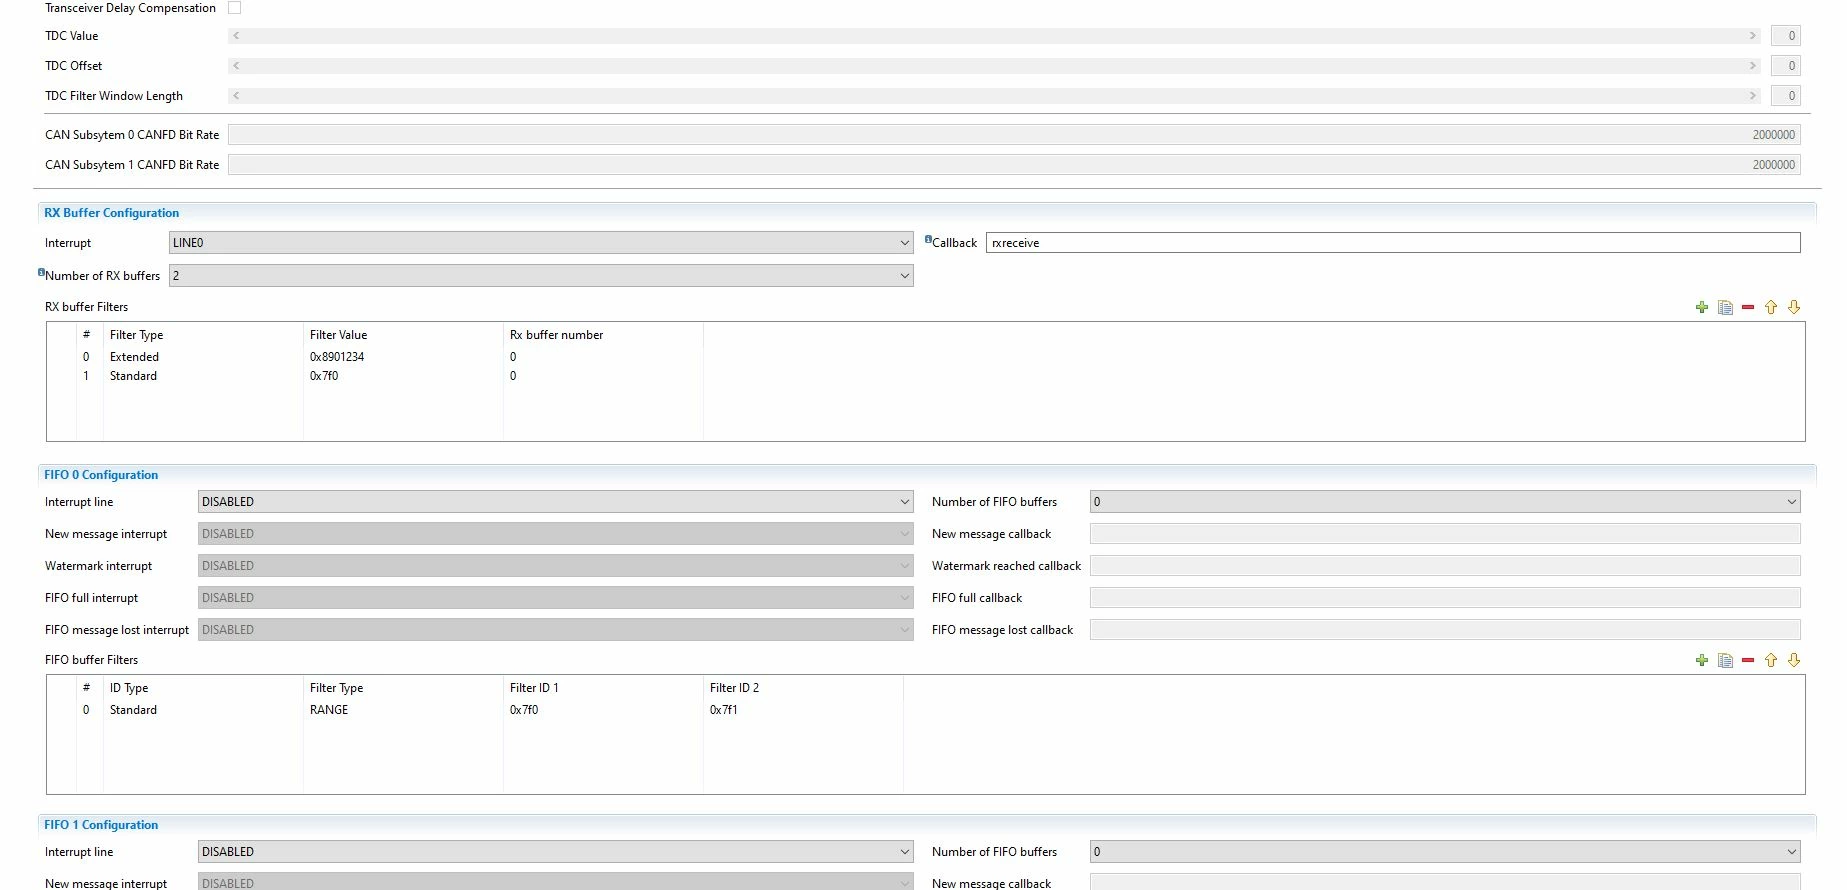Screen dimensions: 1847x890
Task: Click the rxreceive Callback input field
Action: click(x=1393, y=243)
